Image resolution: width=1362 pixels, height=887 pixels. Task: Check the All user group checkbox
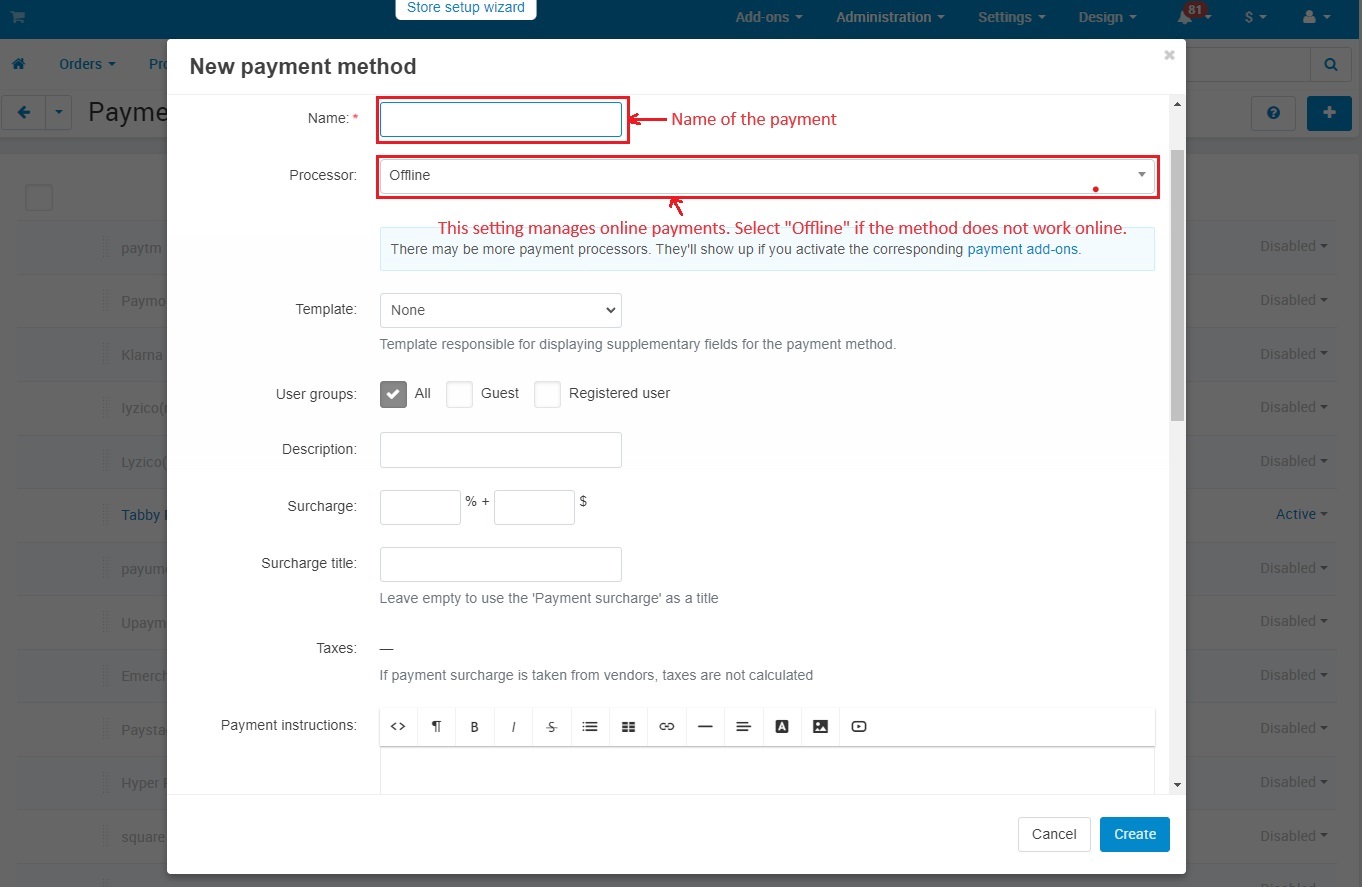point(394,394)
